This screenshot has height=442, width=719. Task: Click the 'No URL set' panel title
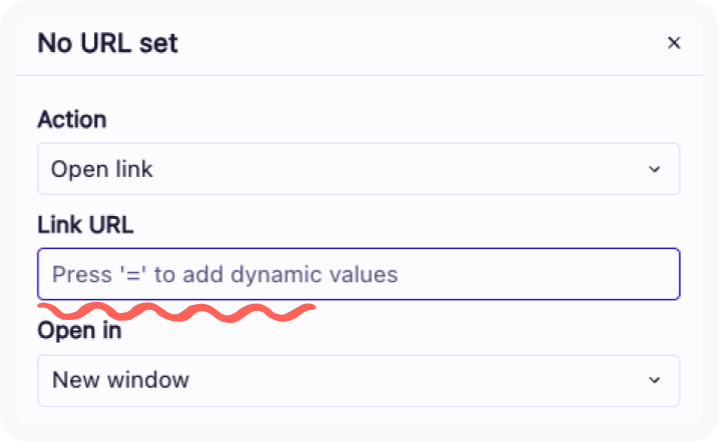pyautogui.click(x=108, y=43)
